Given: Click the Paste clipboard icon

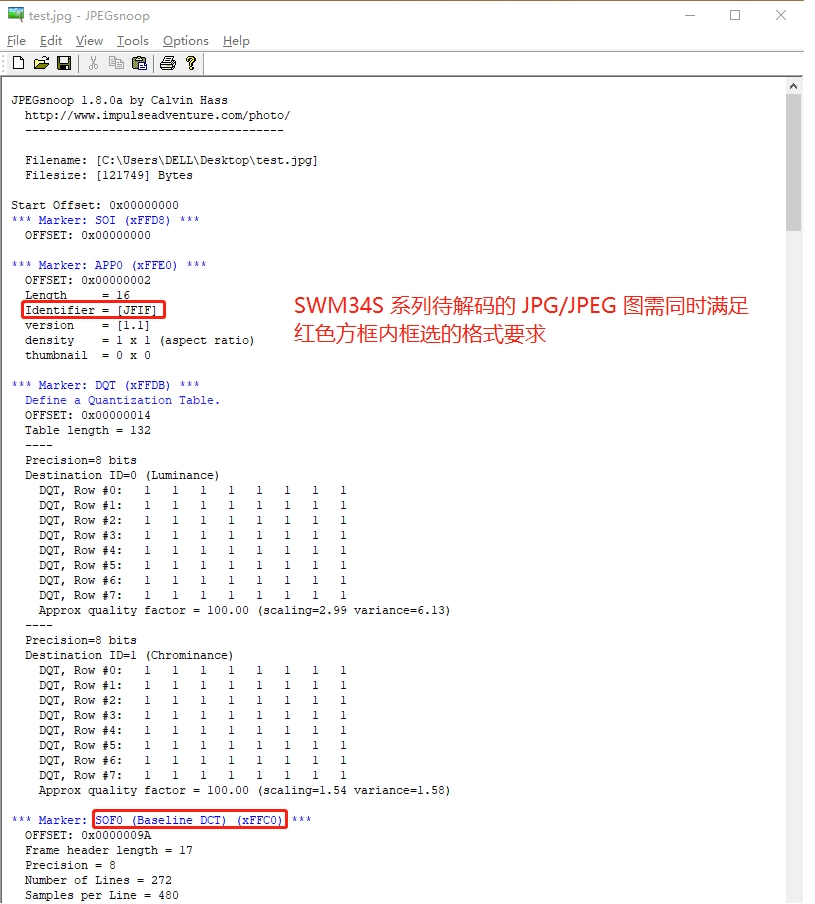Looking at the screenshot, I should (x=139, y=63).
